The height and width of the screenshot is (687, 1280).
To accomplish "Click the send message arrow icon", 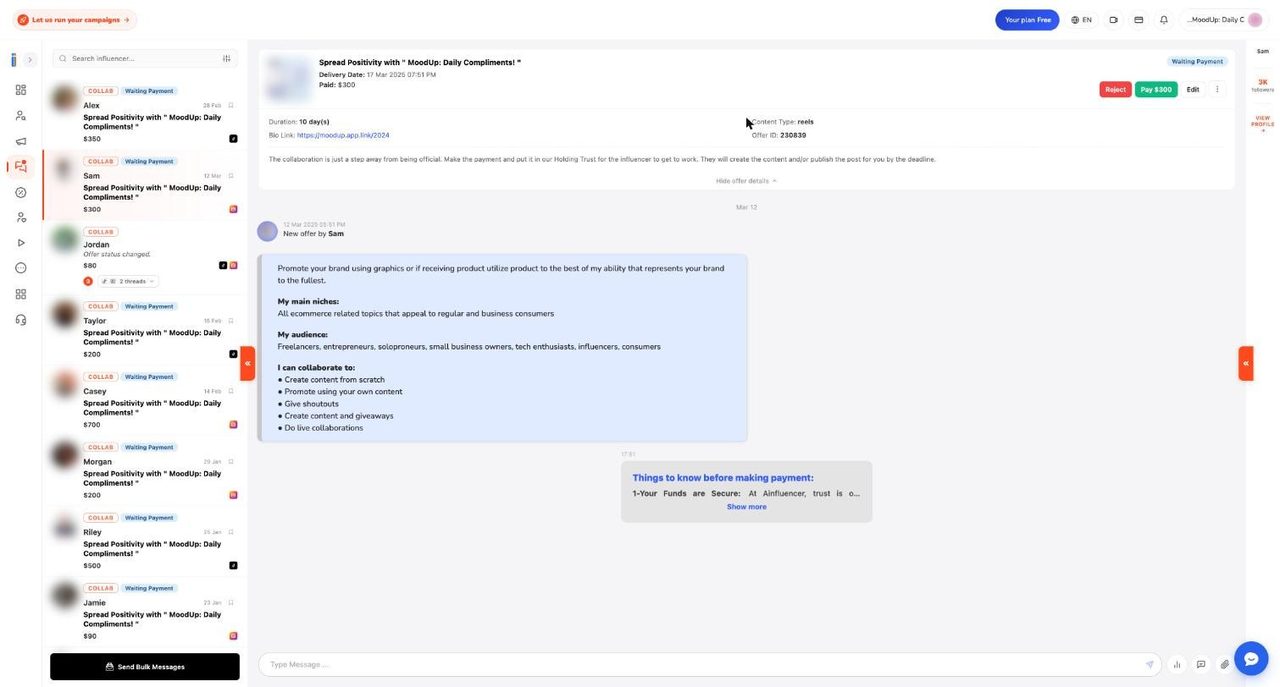I will 1150,664.
